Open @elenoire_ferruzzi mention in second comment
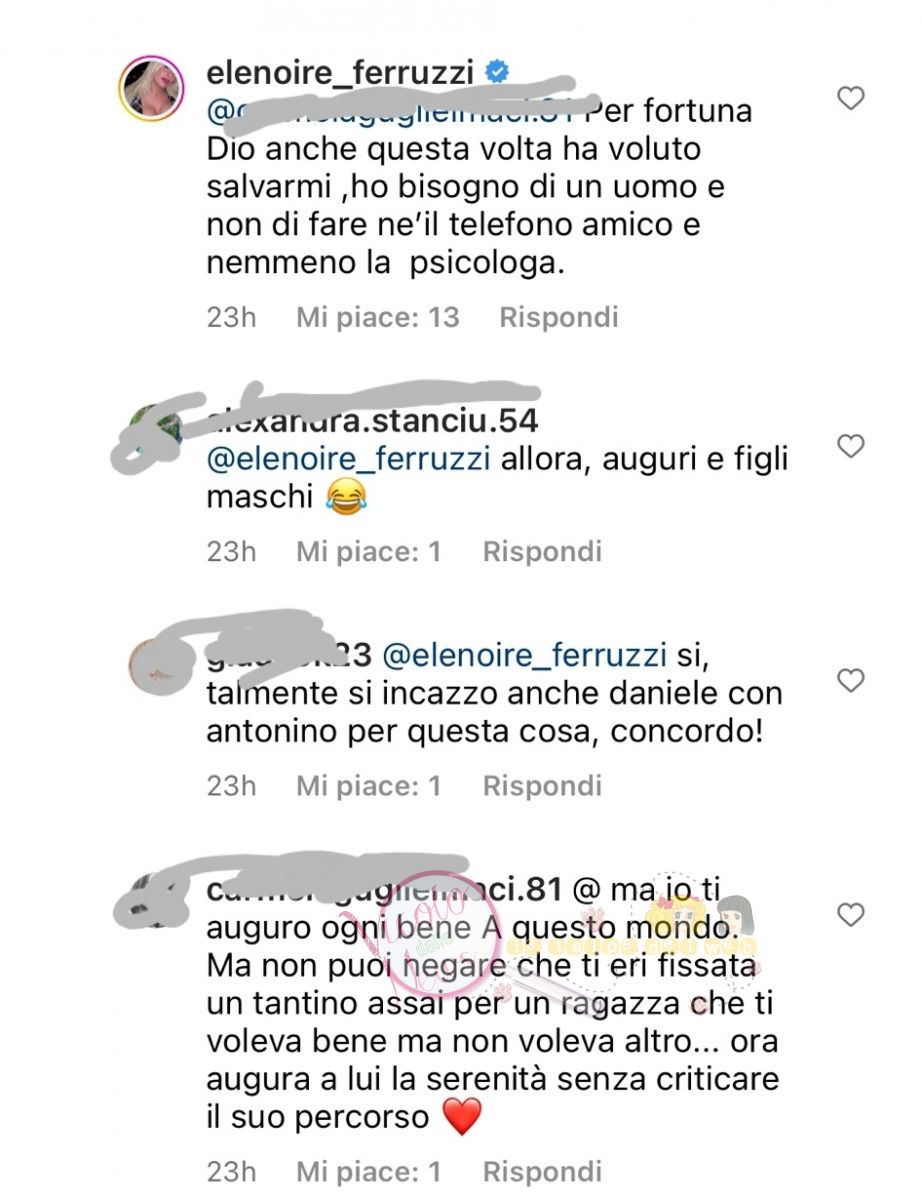The height and width of the screenshot is (1200, 922). [348, 460]
